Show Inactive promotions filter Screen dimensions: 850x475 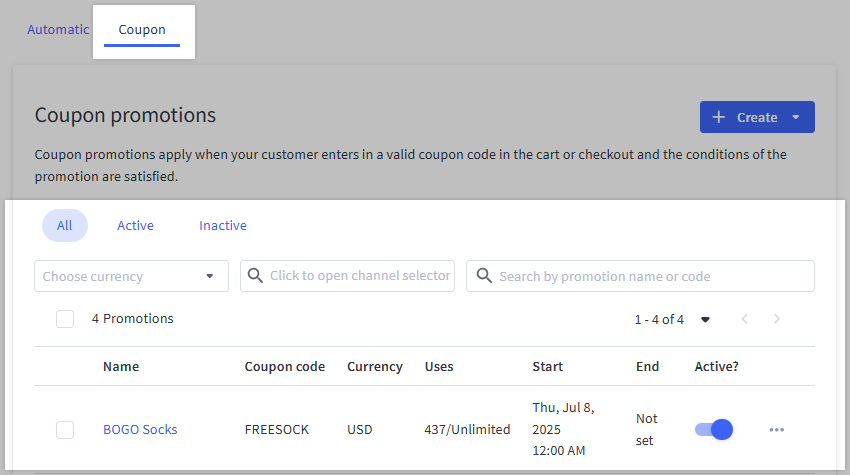(x=222, y=226)
